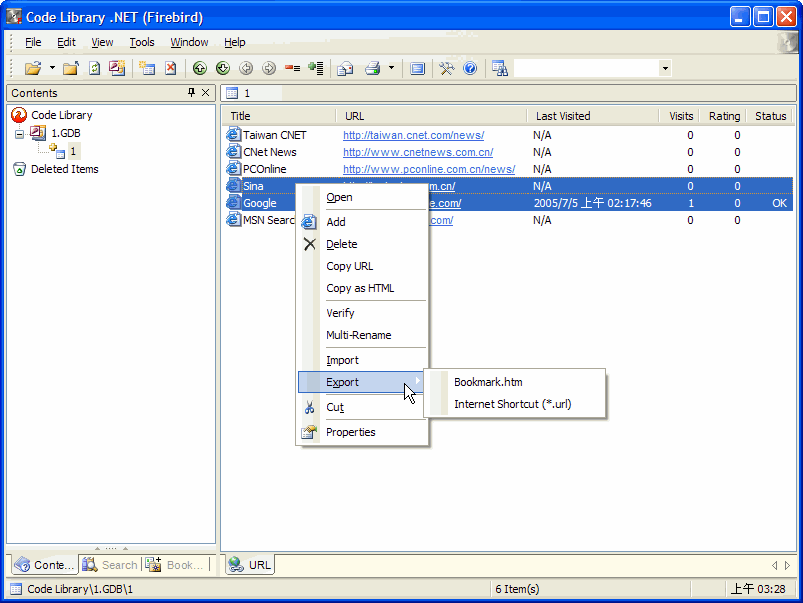Switch to the Search tab at the bottom
803x603 pixels.
[111, 565]
